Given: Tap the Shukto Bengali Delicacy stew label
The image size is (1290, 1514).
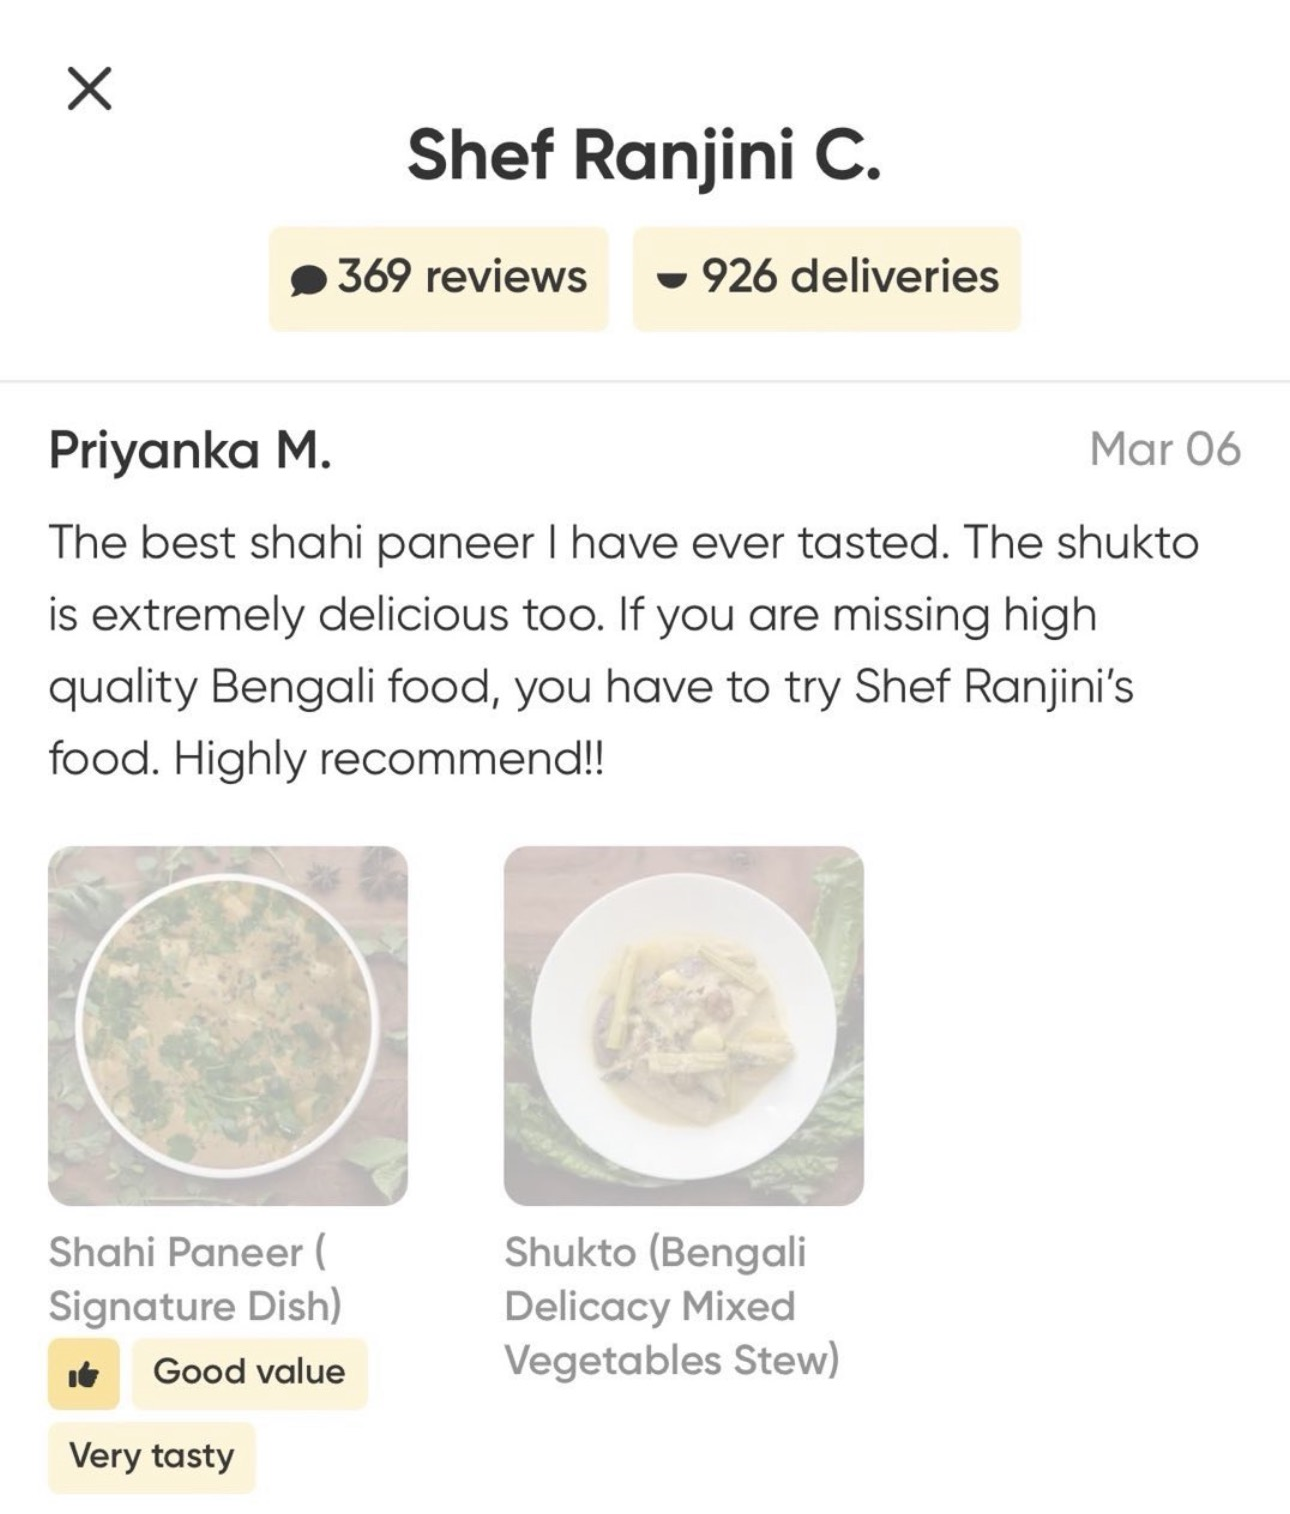Looking at the screenshot, I should 671,1305.
